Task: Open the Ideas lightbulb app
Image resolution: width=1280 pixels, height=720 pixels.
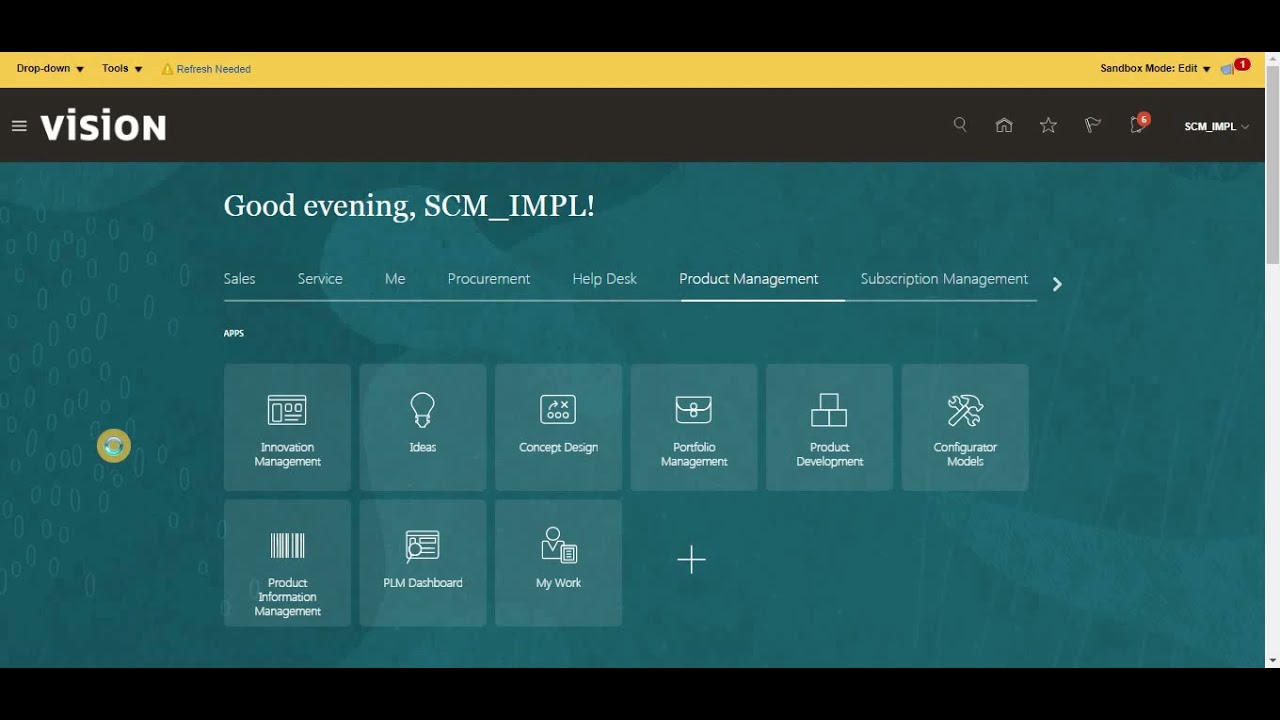Action: (x=423, y=427)
